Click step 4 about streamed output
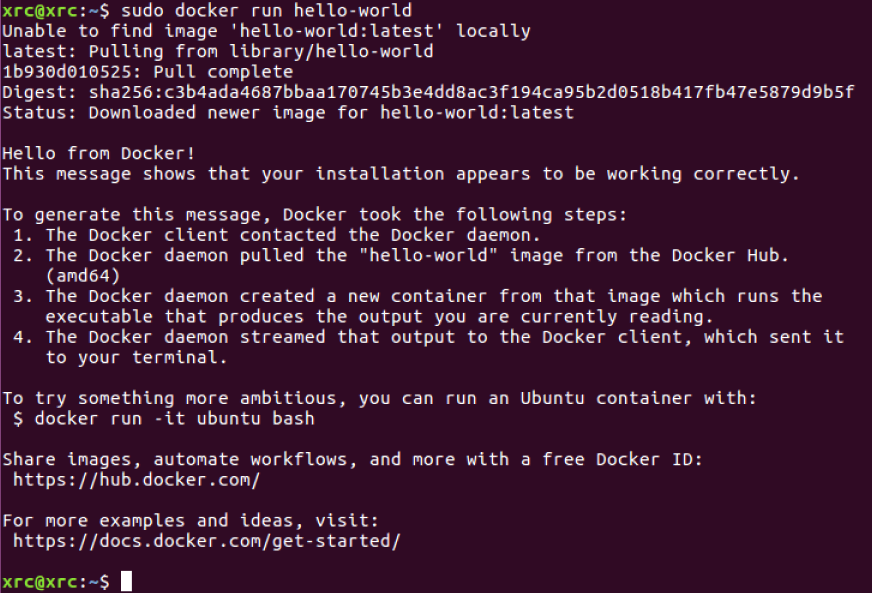The height and width of the screenshot is (593, 872). click(428, 347)
